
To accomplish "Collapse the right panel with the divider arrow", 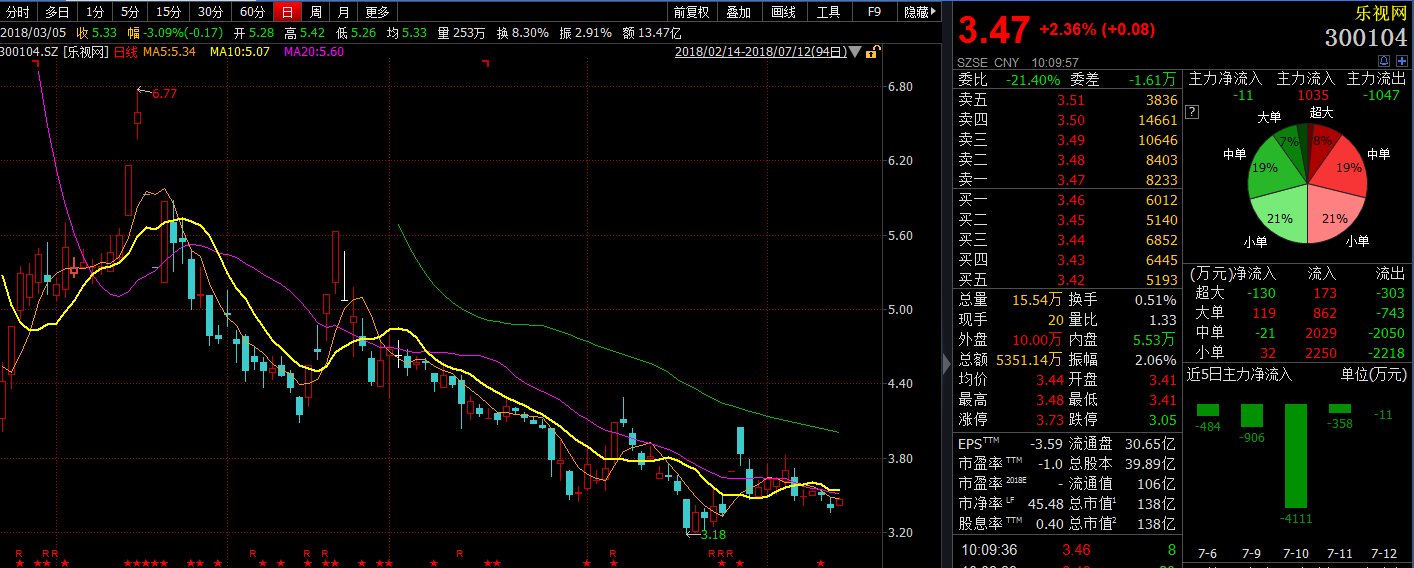I will pos(947,366).
